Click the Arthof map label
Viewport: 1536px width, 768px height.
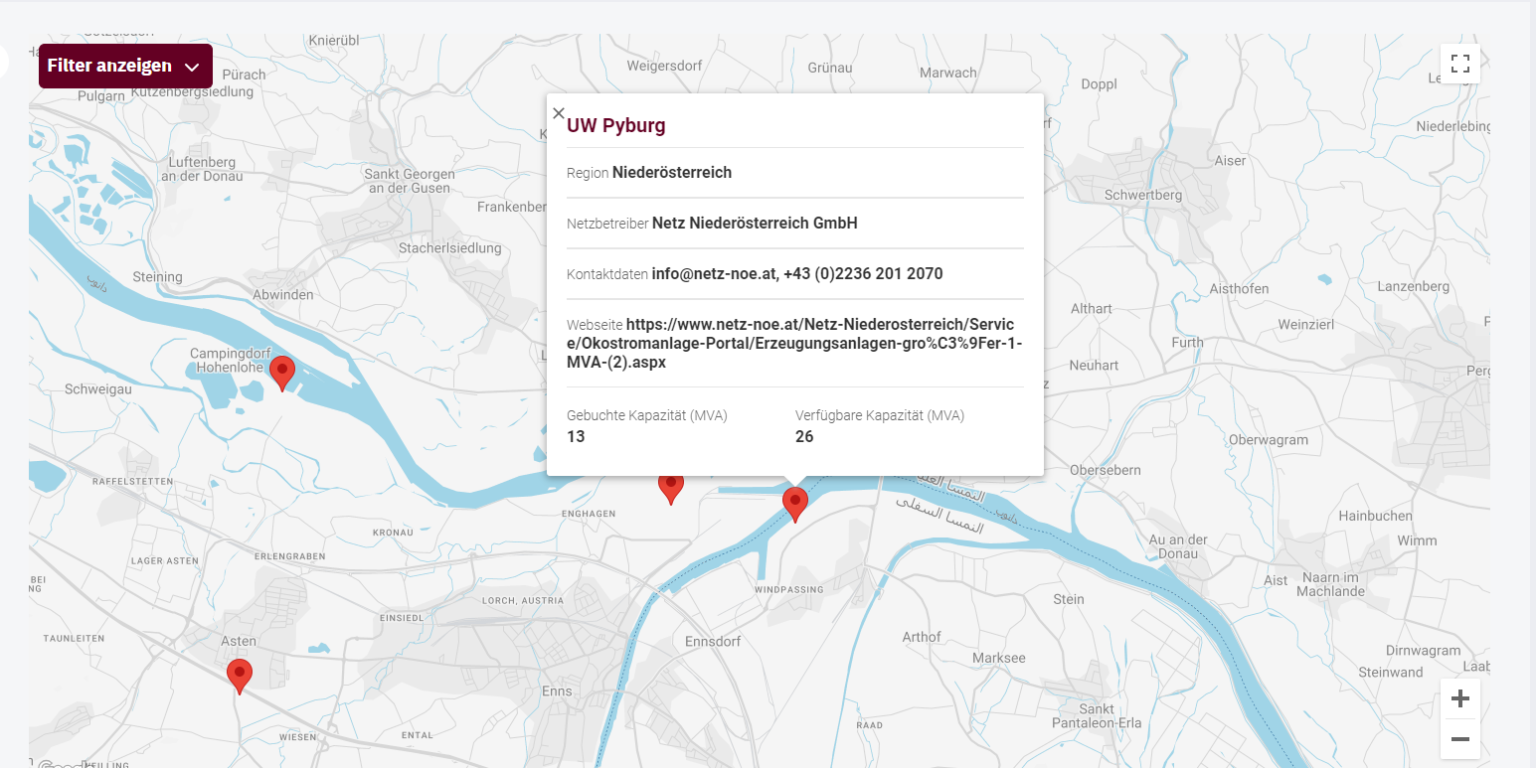click(922, 637)
